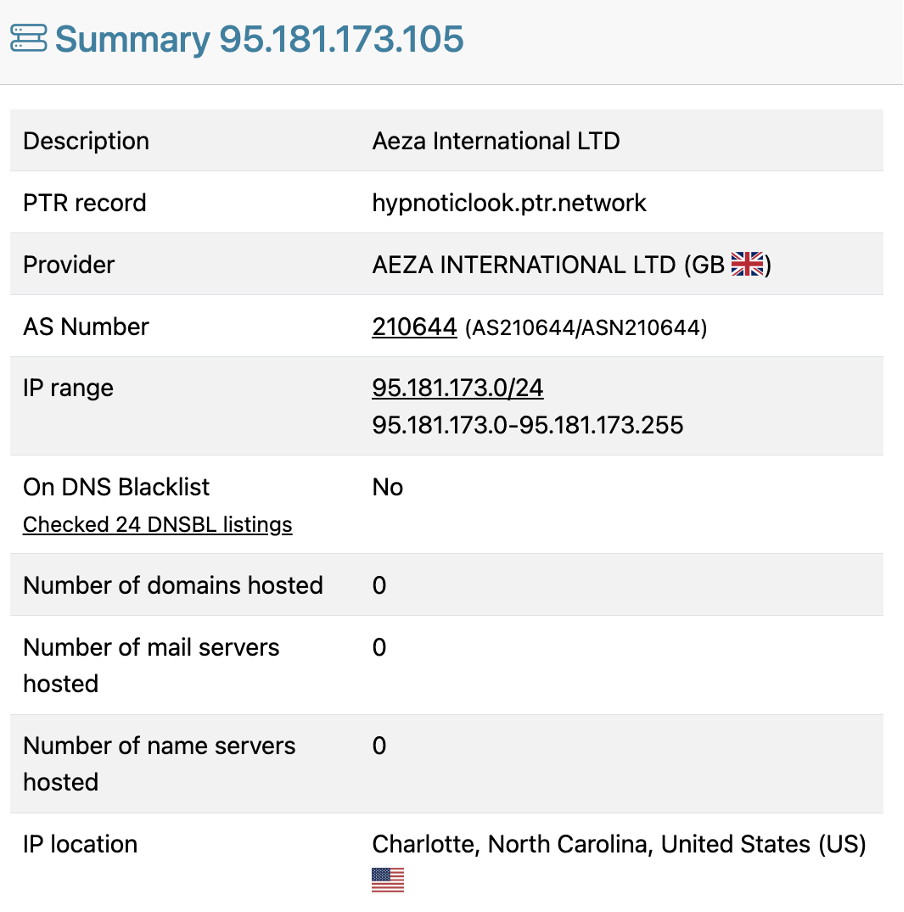Click the 95.181.173.0-95.181.173.255 address range text
This screenshot has height=912, width=904.
pos(527,425)
